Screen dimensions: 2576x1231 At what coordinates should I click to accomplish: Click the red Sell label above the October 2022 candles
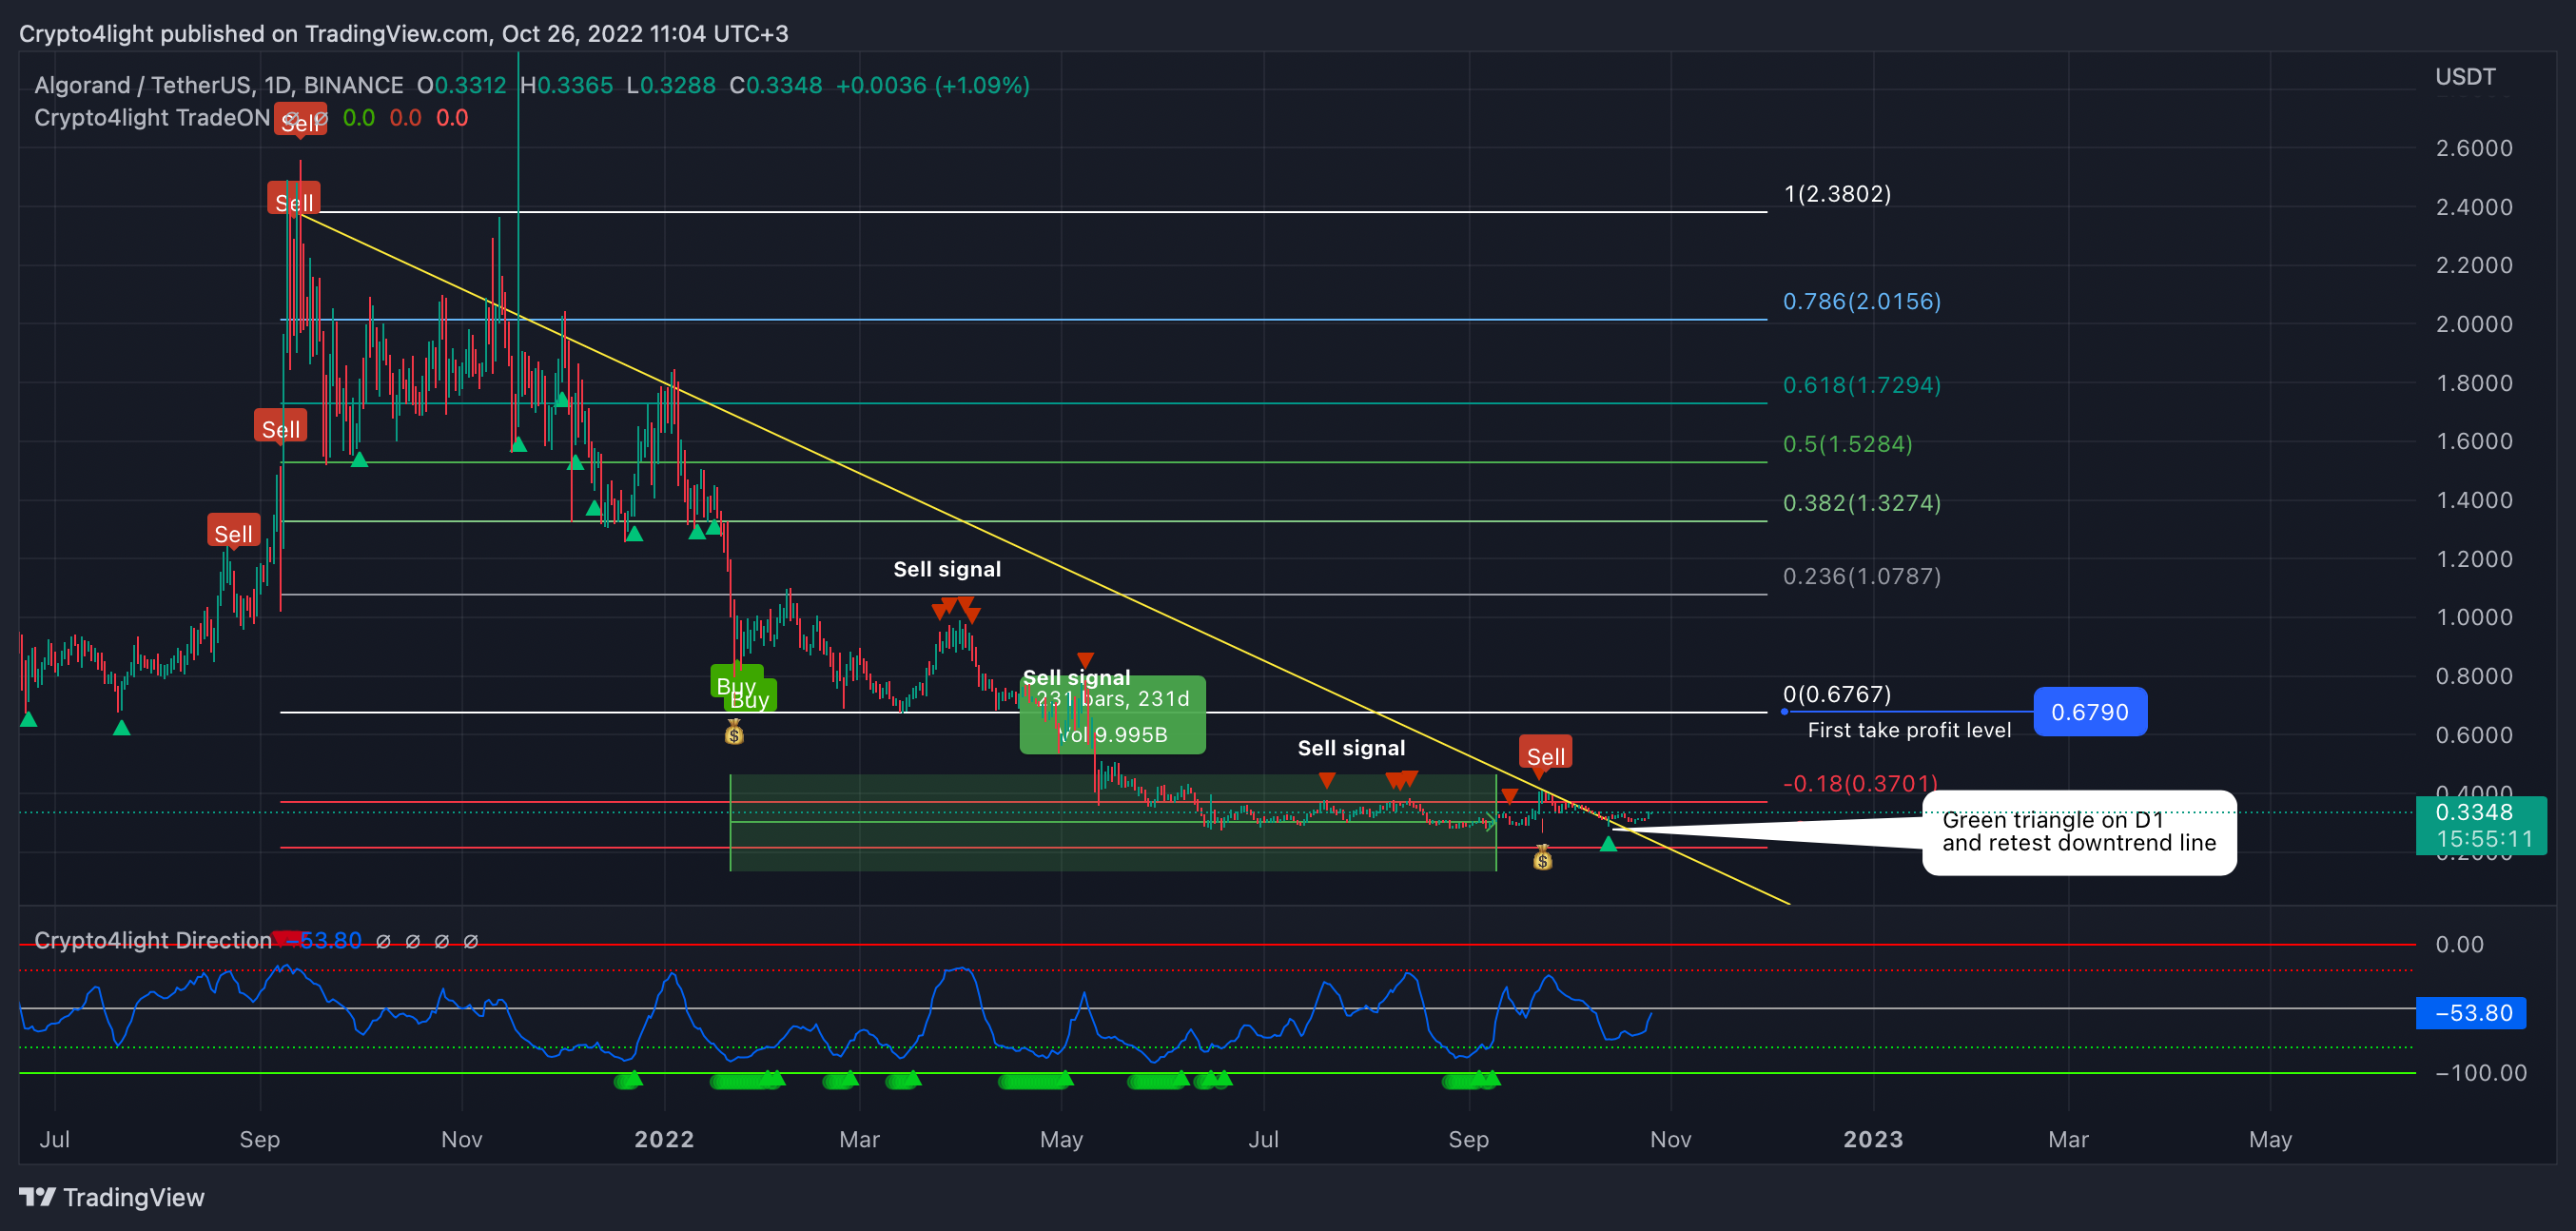coord(1546,754)
